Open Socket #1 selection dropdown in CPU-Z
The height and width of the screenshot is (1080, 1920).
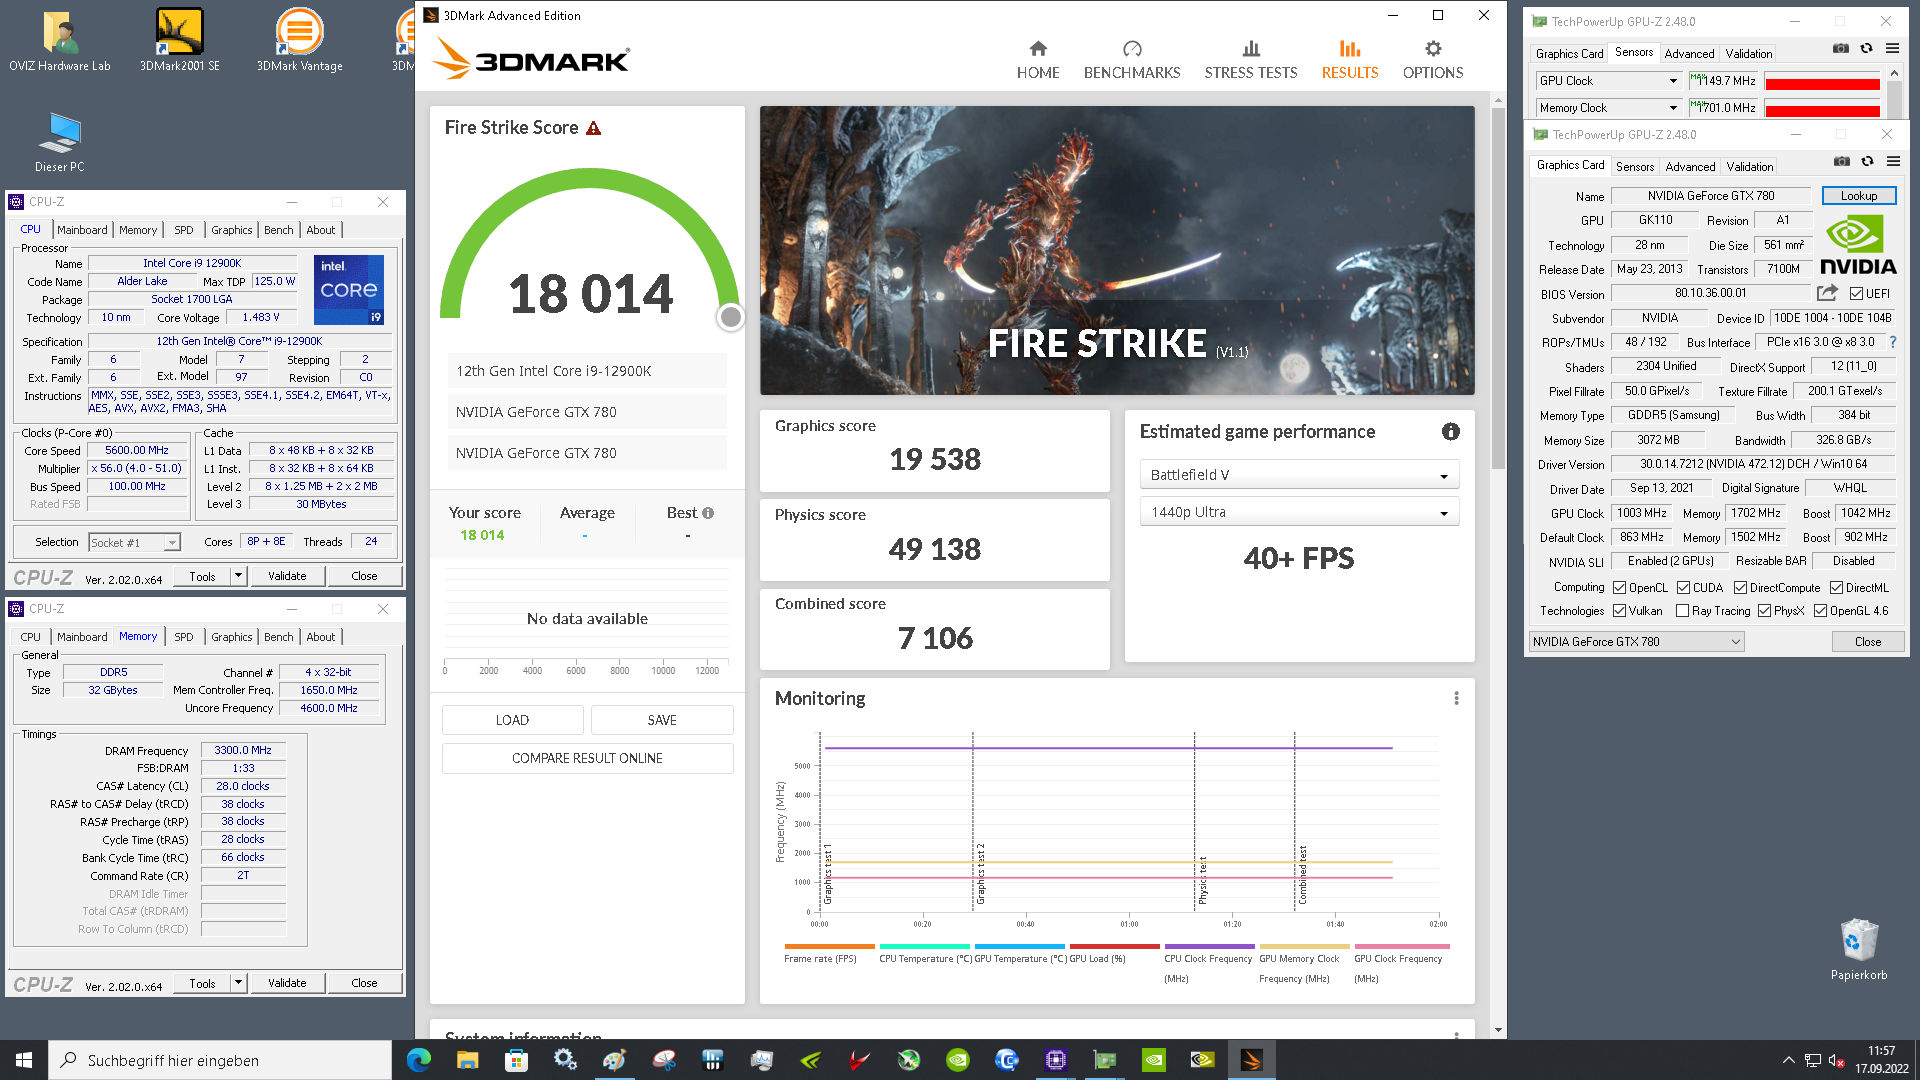tap(134, 542)
